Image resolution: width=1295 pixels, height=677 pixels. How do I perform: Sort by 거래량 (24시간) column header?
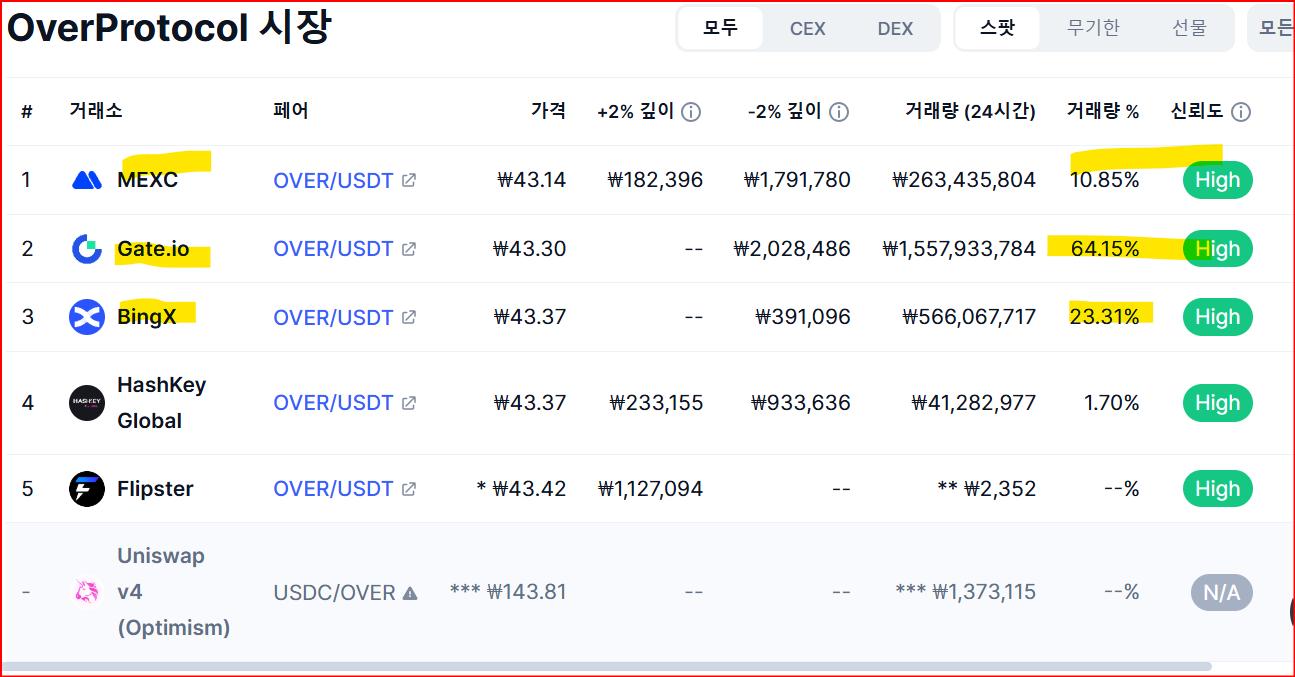970,112
